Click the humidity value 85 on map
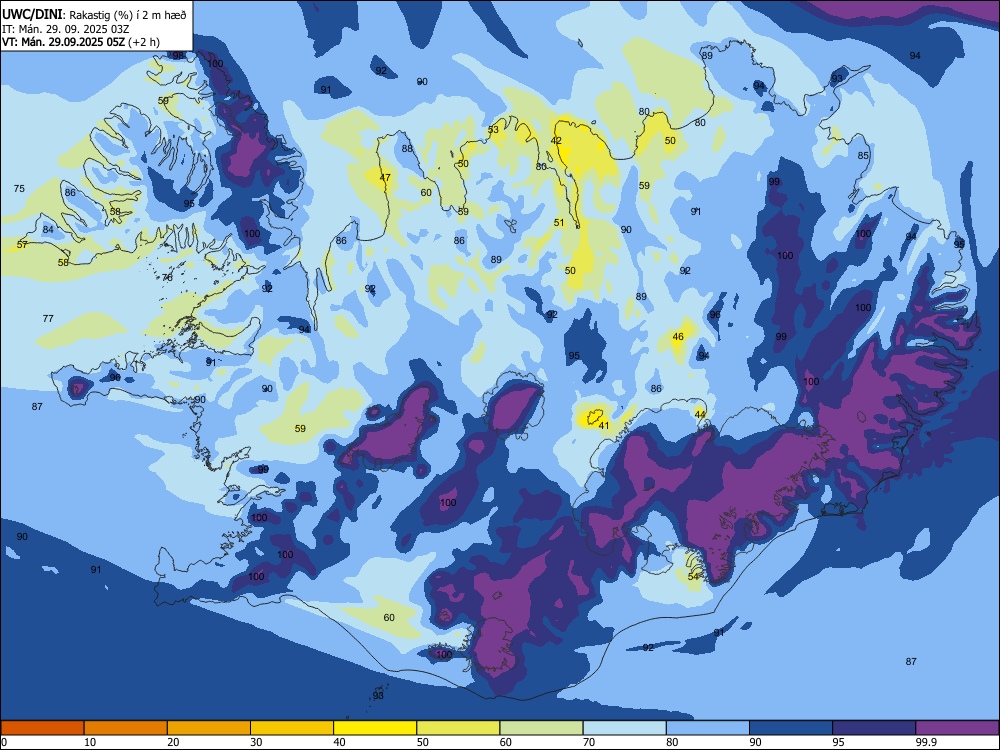 click(x=864, y=156)
